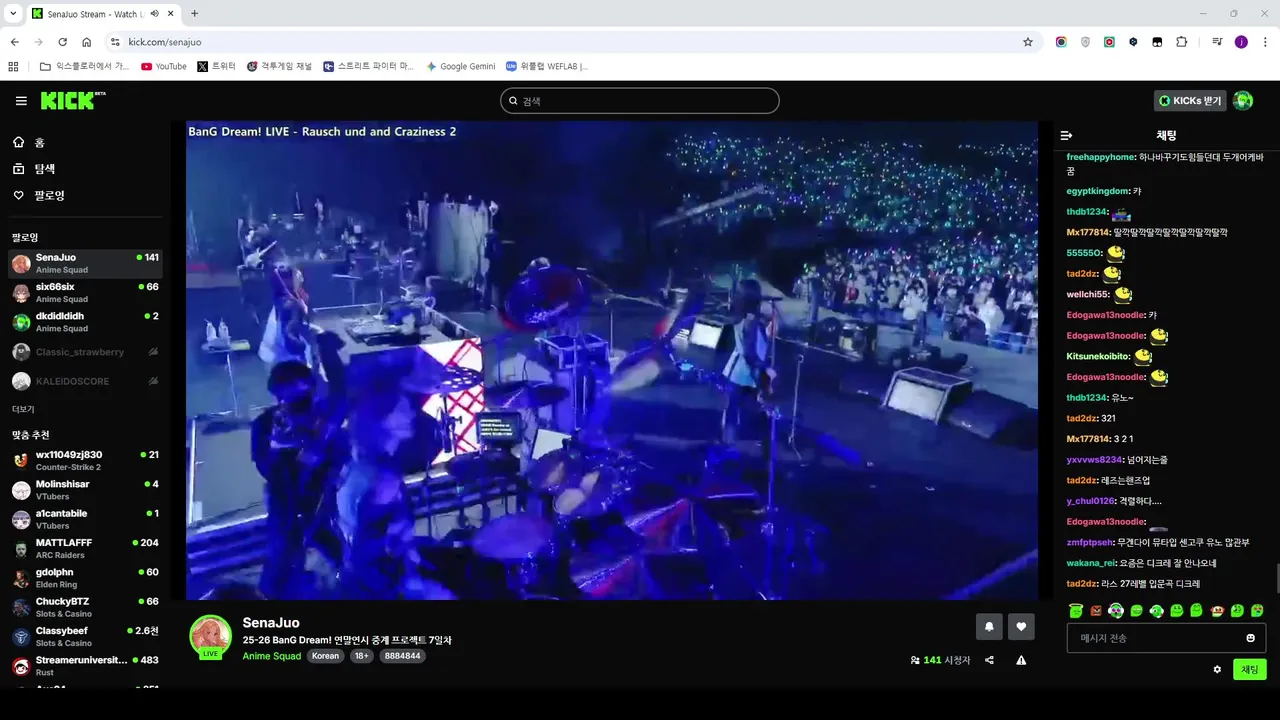Open offline KALEIDOSCORE channel
Viewport: 1280px width, 720px height.
tap(85, 381)
